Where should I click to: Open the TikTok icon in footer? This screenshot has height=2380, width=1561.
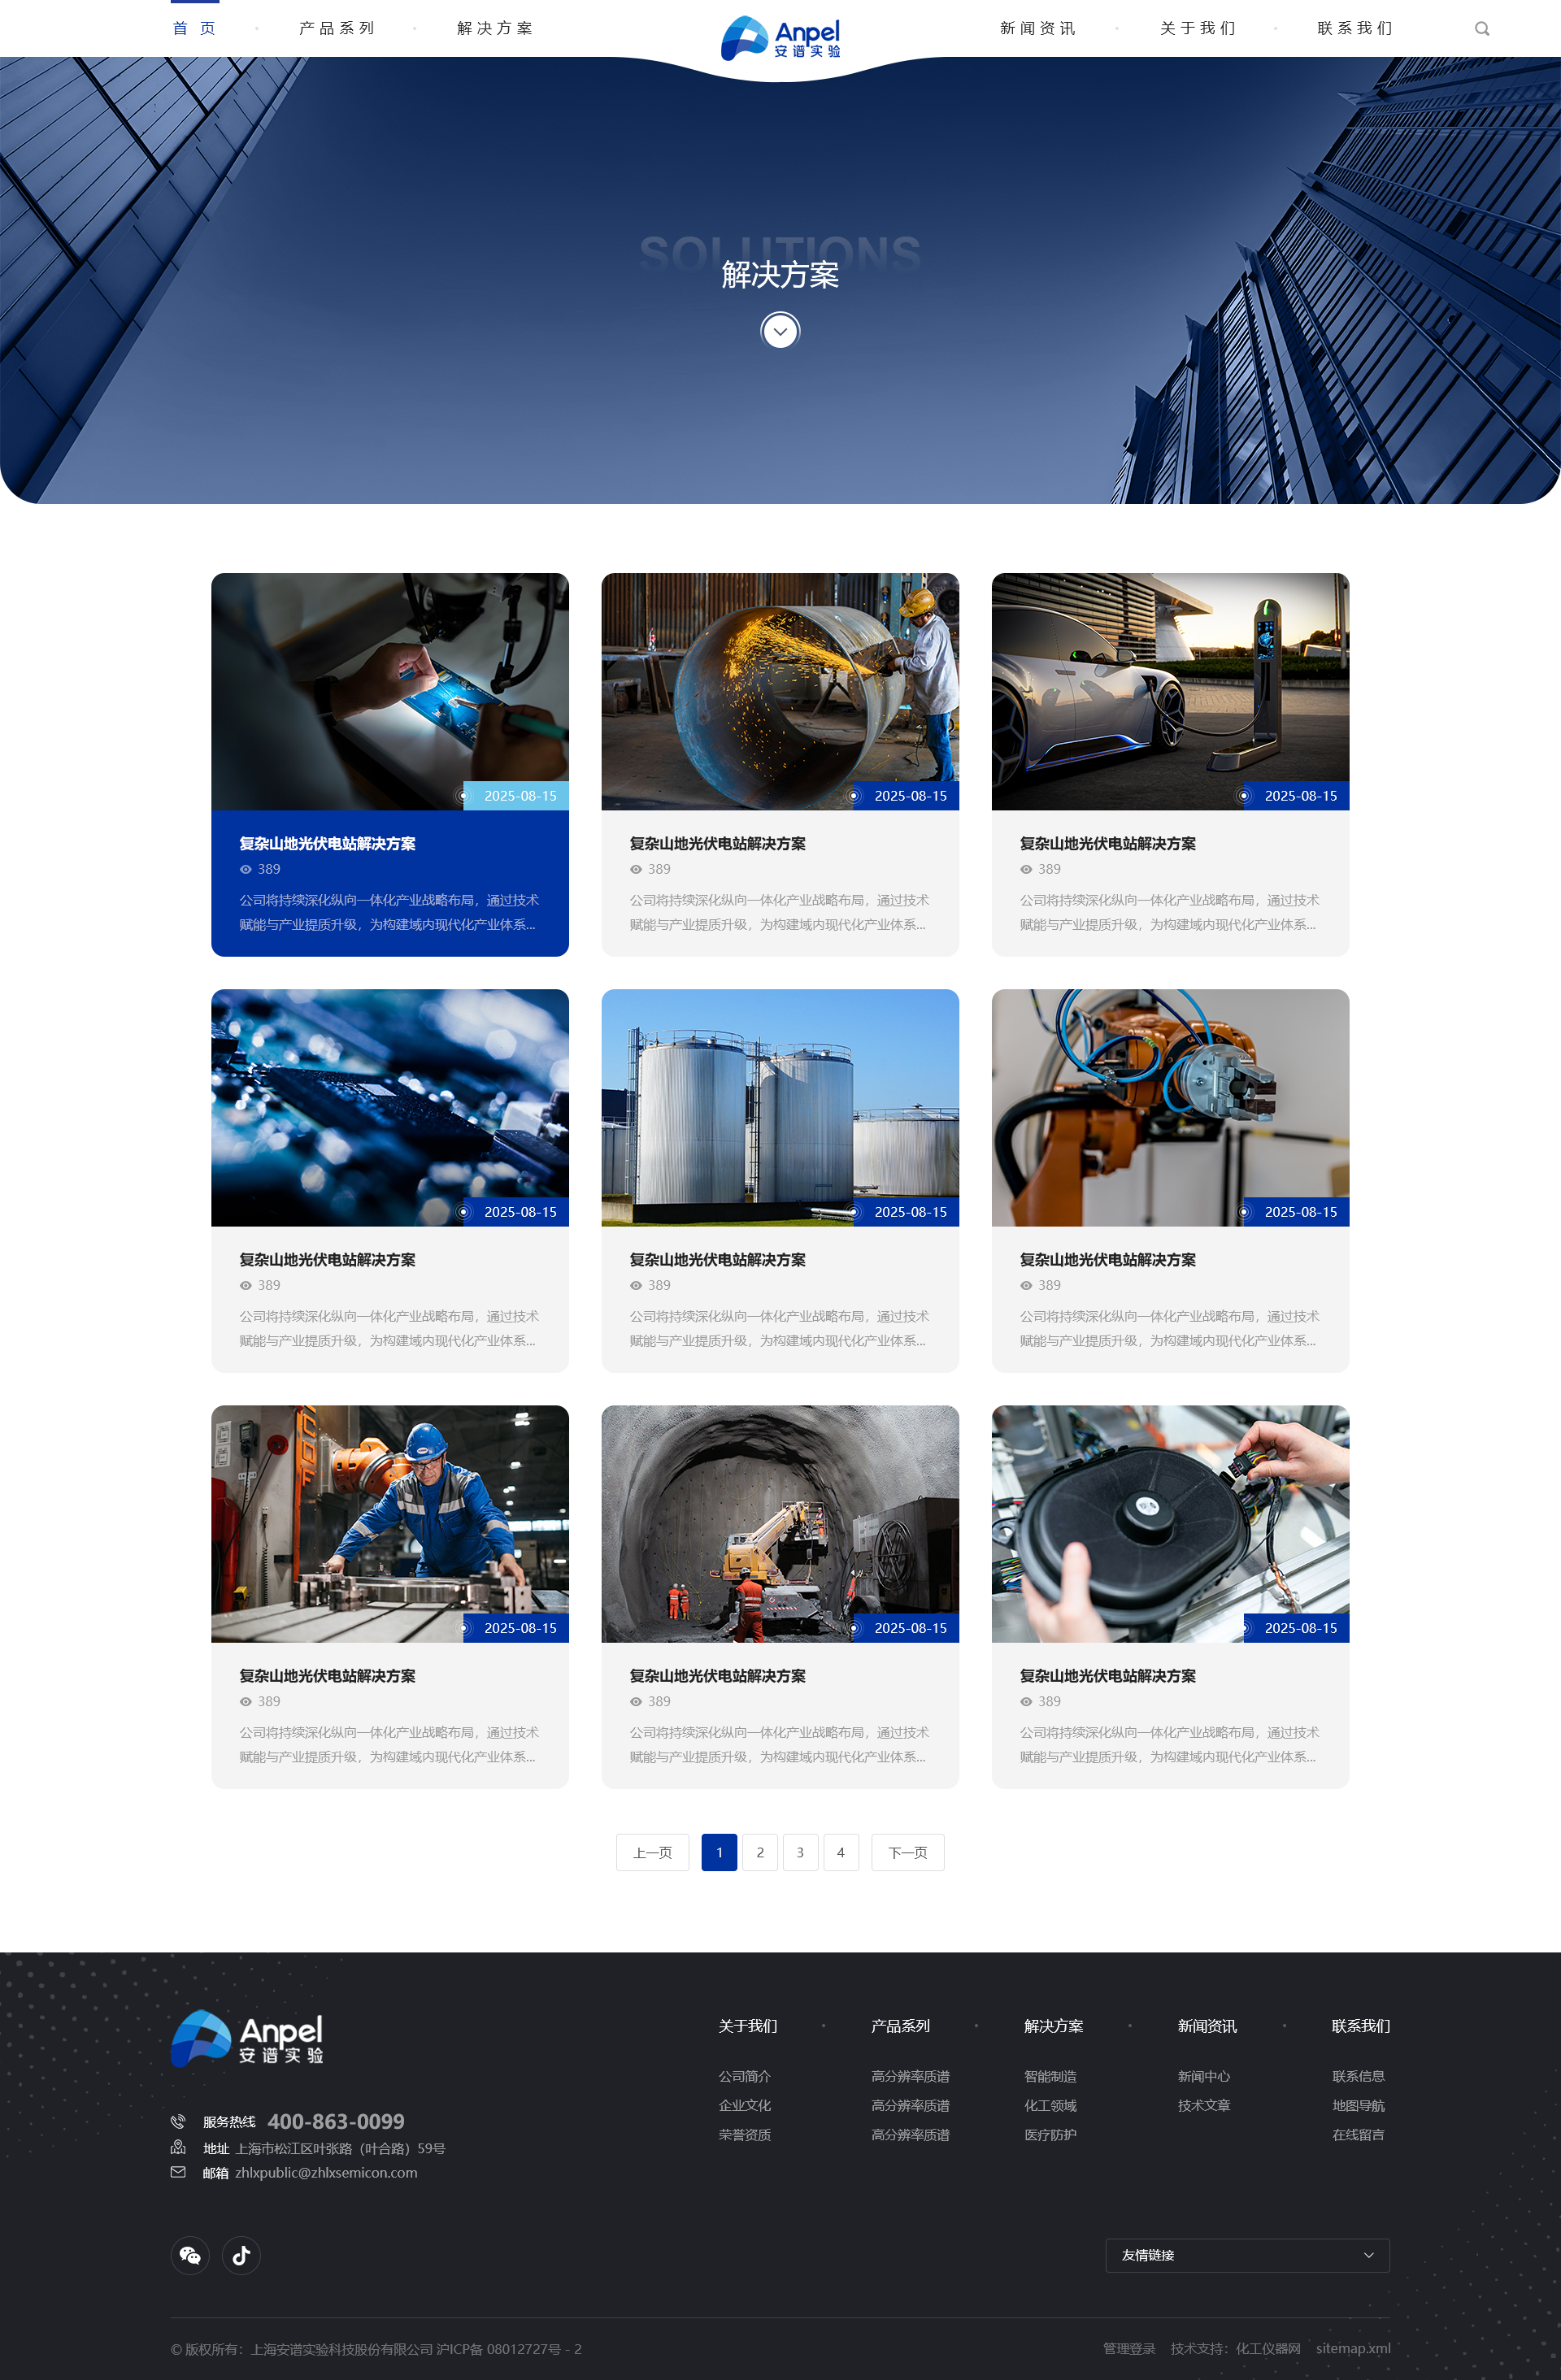click(x=241, y=2255)
